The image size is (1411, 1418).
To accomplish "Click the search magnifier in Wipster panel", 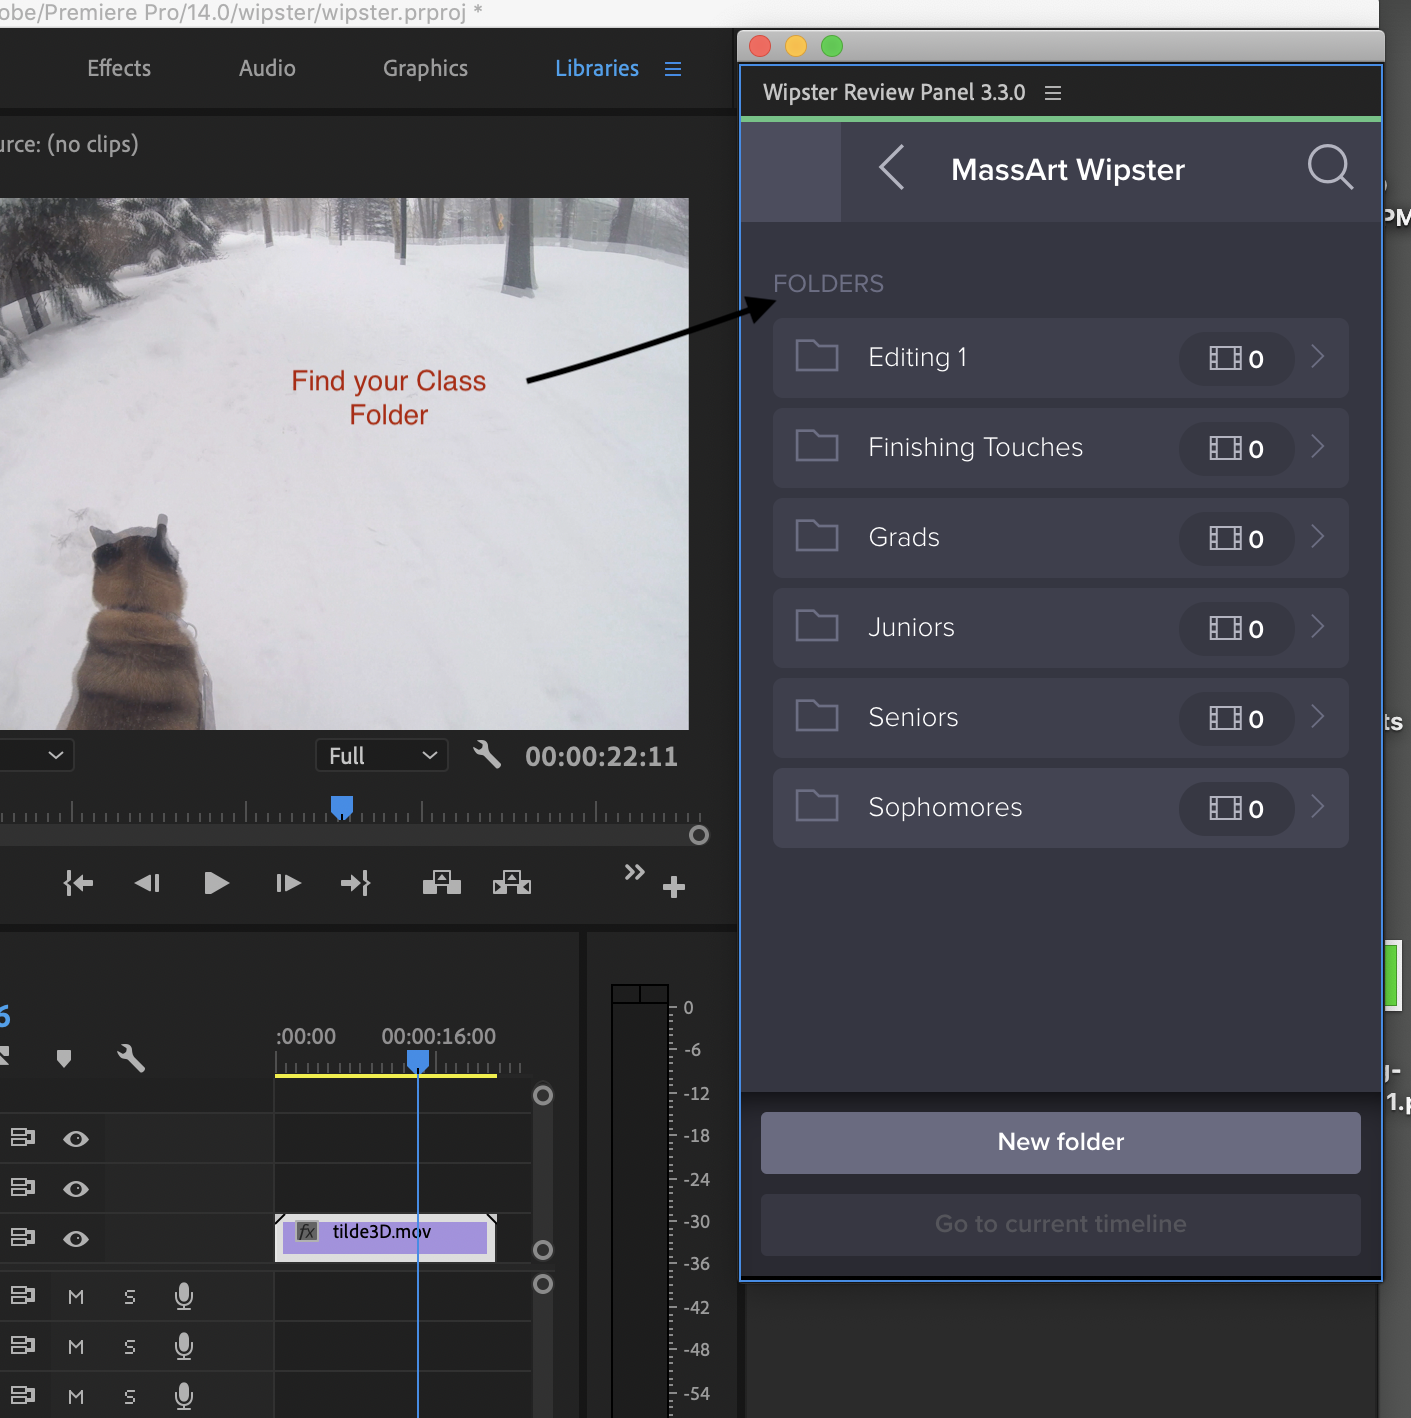I will [1330, 167].
